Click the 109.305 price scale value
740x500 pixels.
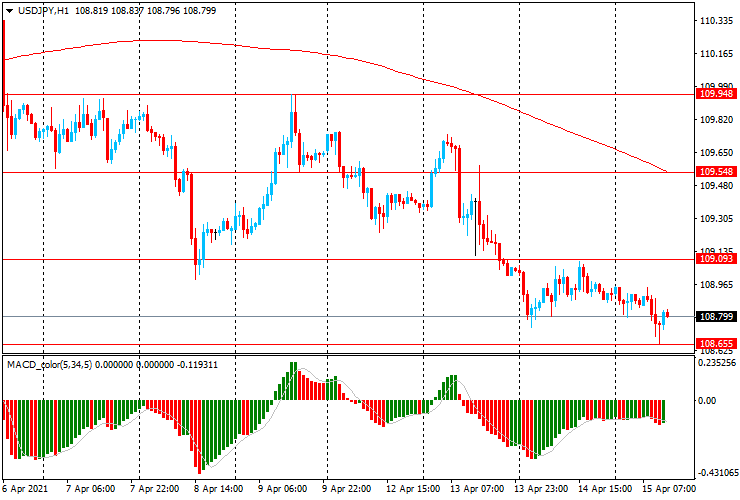(x=716, y=219)
